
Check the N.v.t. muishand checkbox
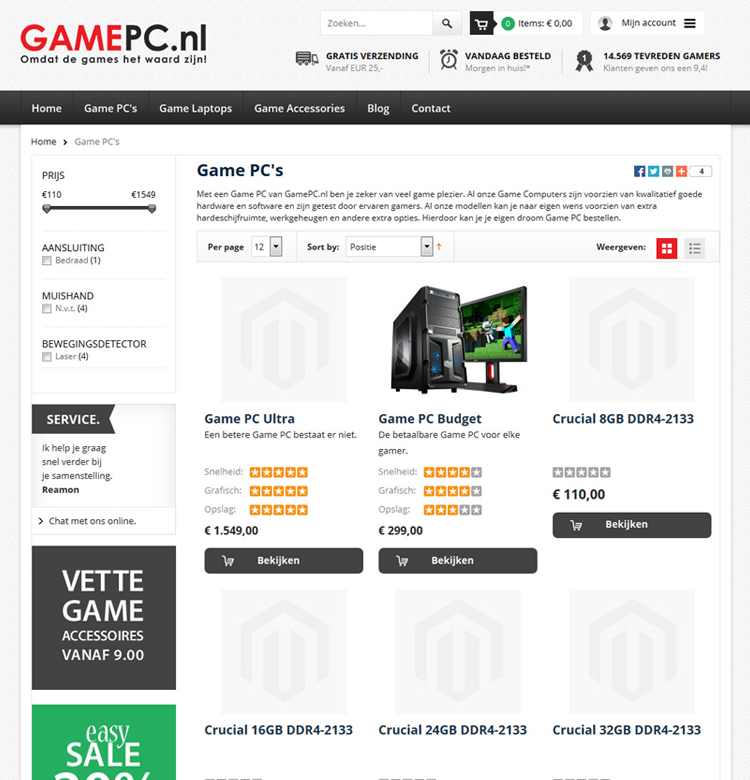pos(47,309)
